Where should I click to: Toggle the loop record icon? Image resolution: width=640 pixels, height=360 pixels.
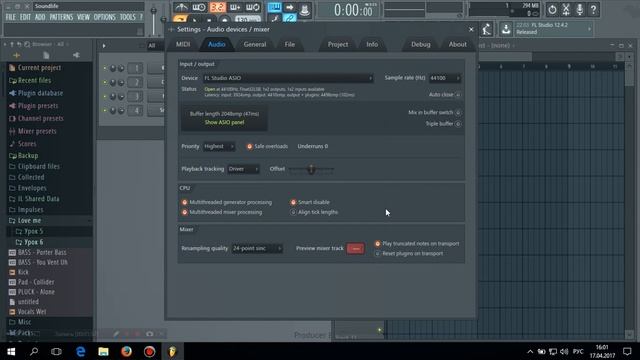pos(253,7)
